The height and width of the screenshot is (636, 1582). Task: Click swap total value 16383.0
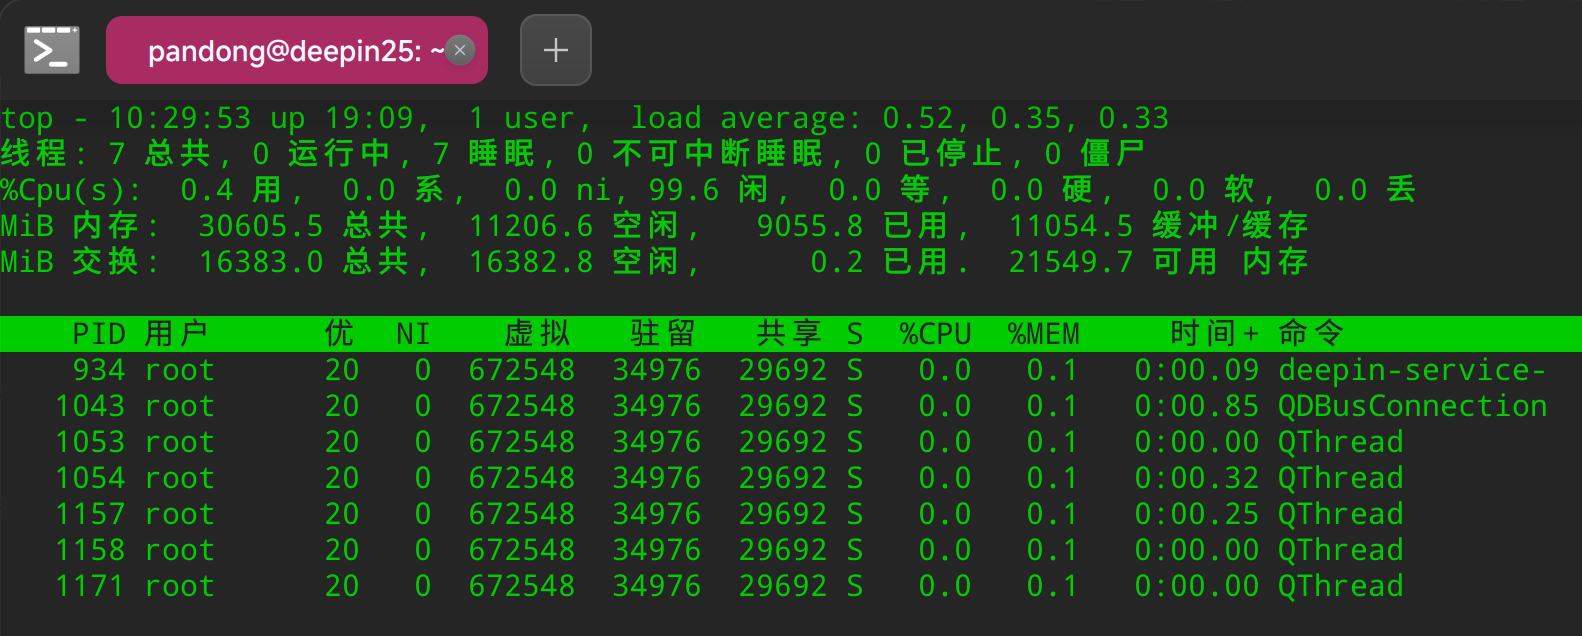tap(261, 262)
